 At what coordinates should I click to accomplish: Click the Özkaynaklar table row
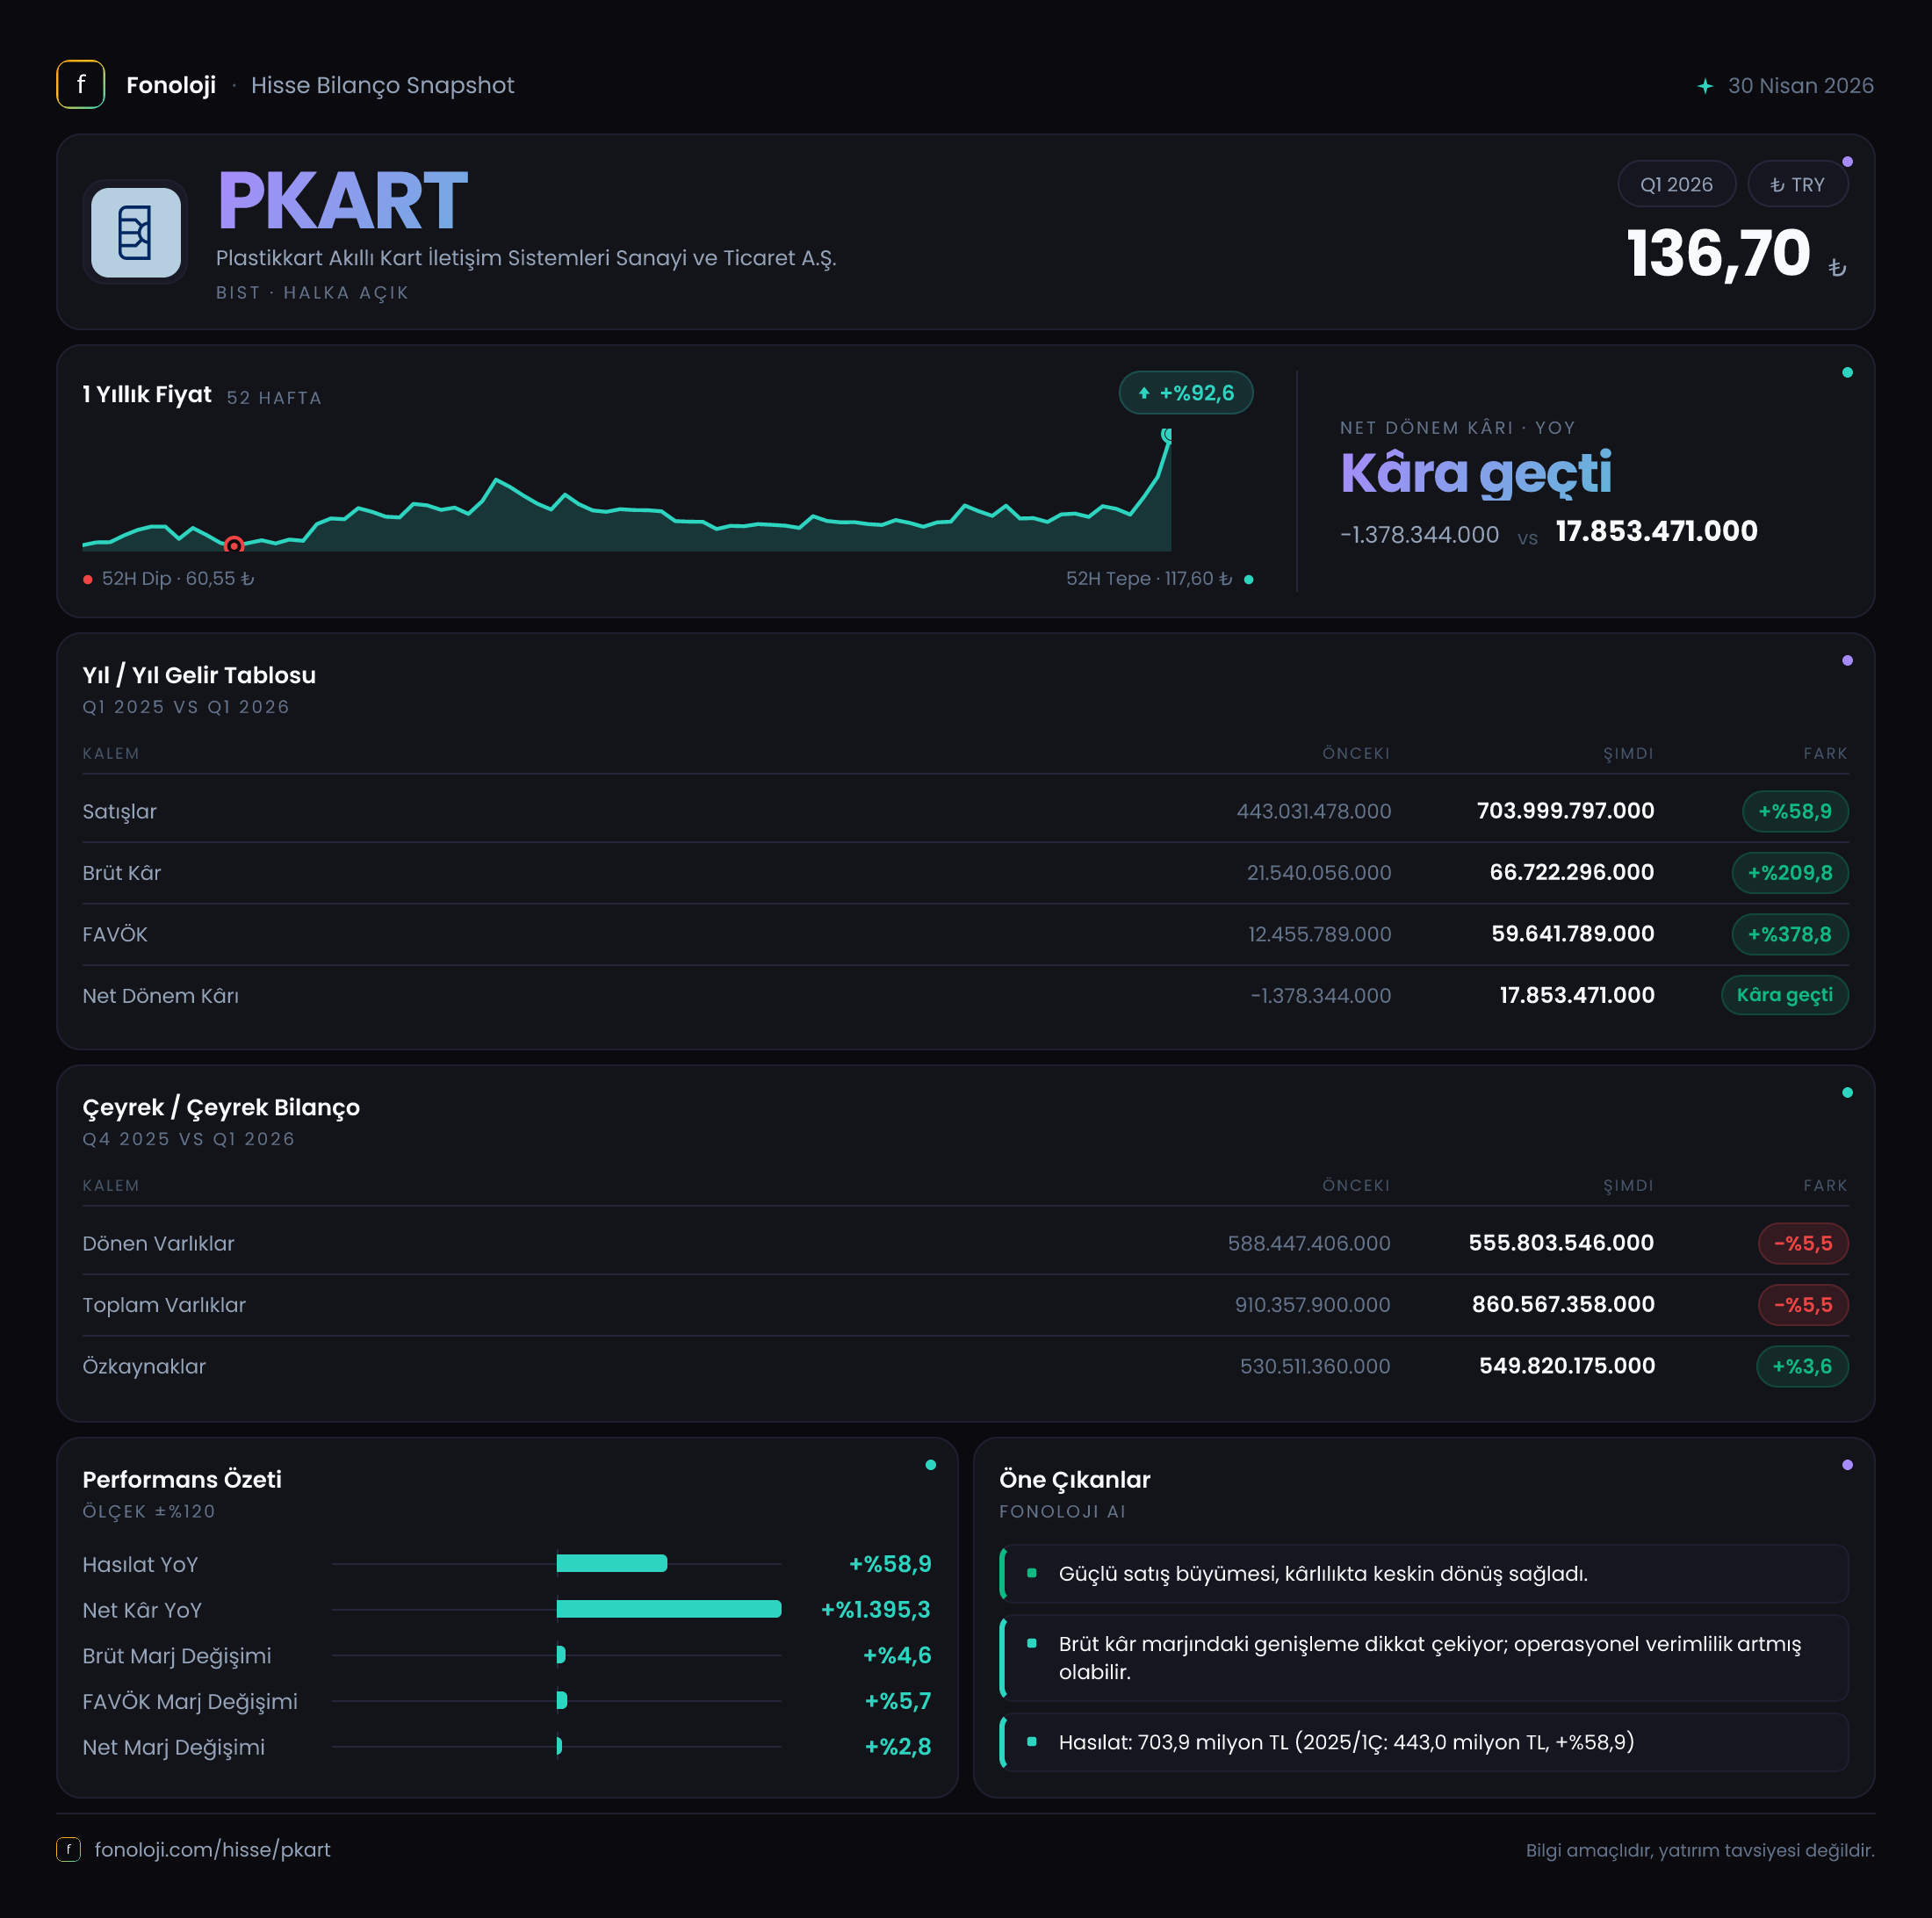tap(965, 1366)
